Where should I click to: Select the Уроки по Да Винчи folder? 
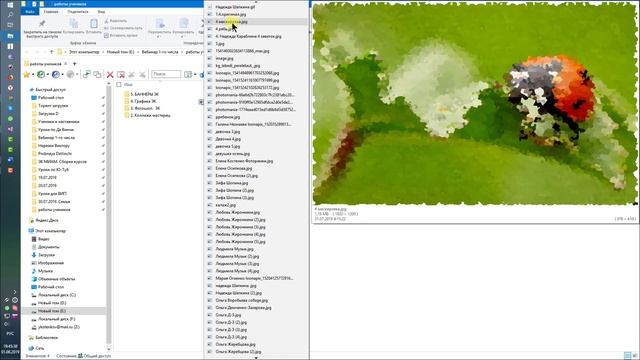56,130
